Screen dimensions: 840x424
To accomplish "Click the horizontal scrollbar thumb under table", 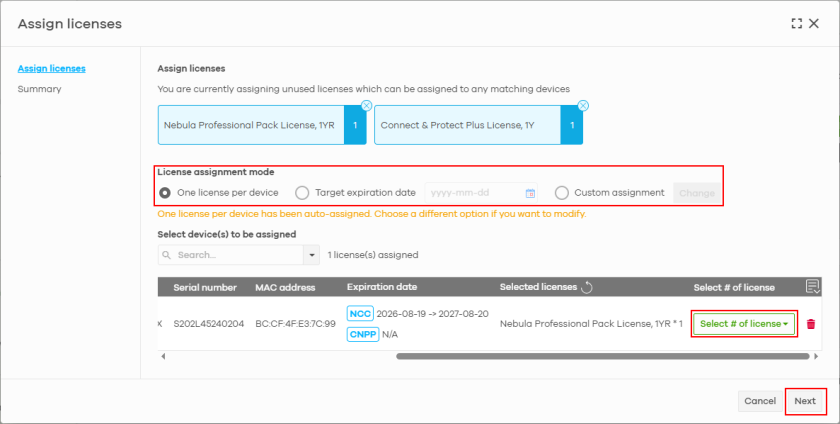I will pos(603,356).
